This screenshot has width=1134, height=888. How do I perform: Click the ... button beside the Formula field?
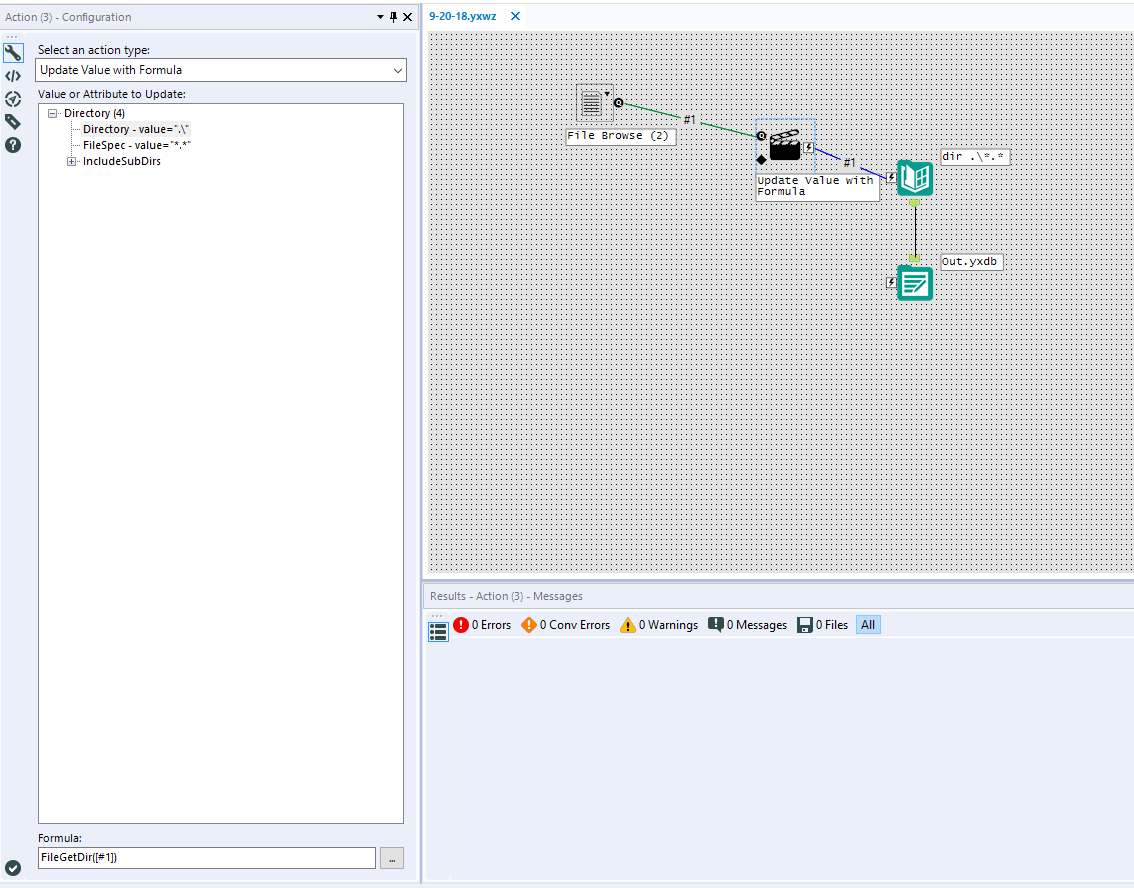coord(391,858)
